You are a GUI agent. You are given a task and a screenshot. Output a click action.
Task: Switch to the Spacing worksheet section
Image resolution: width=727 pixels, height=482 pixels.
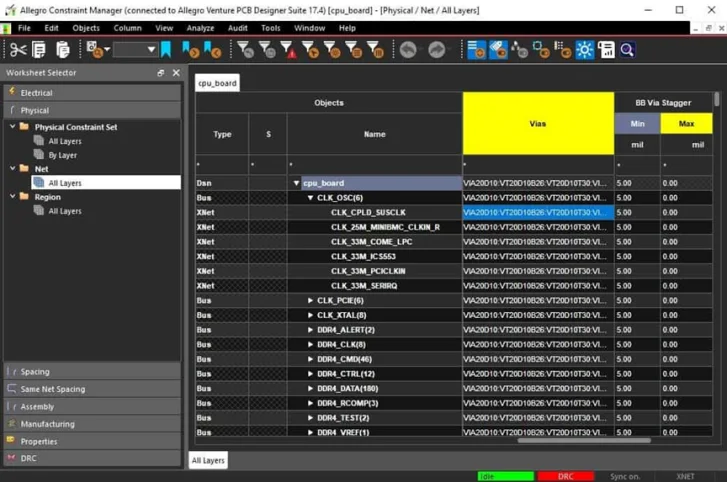click(35, 372)
